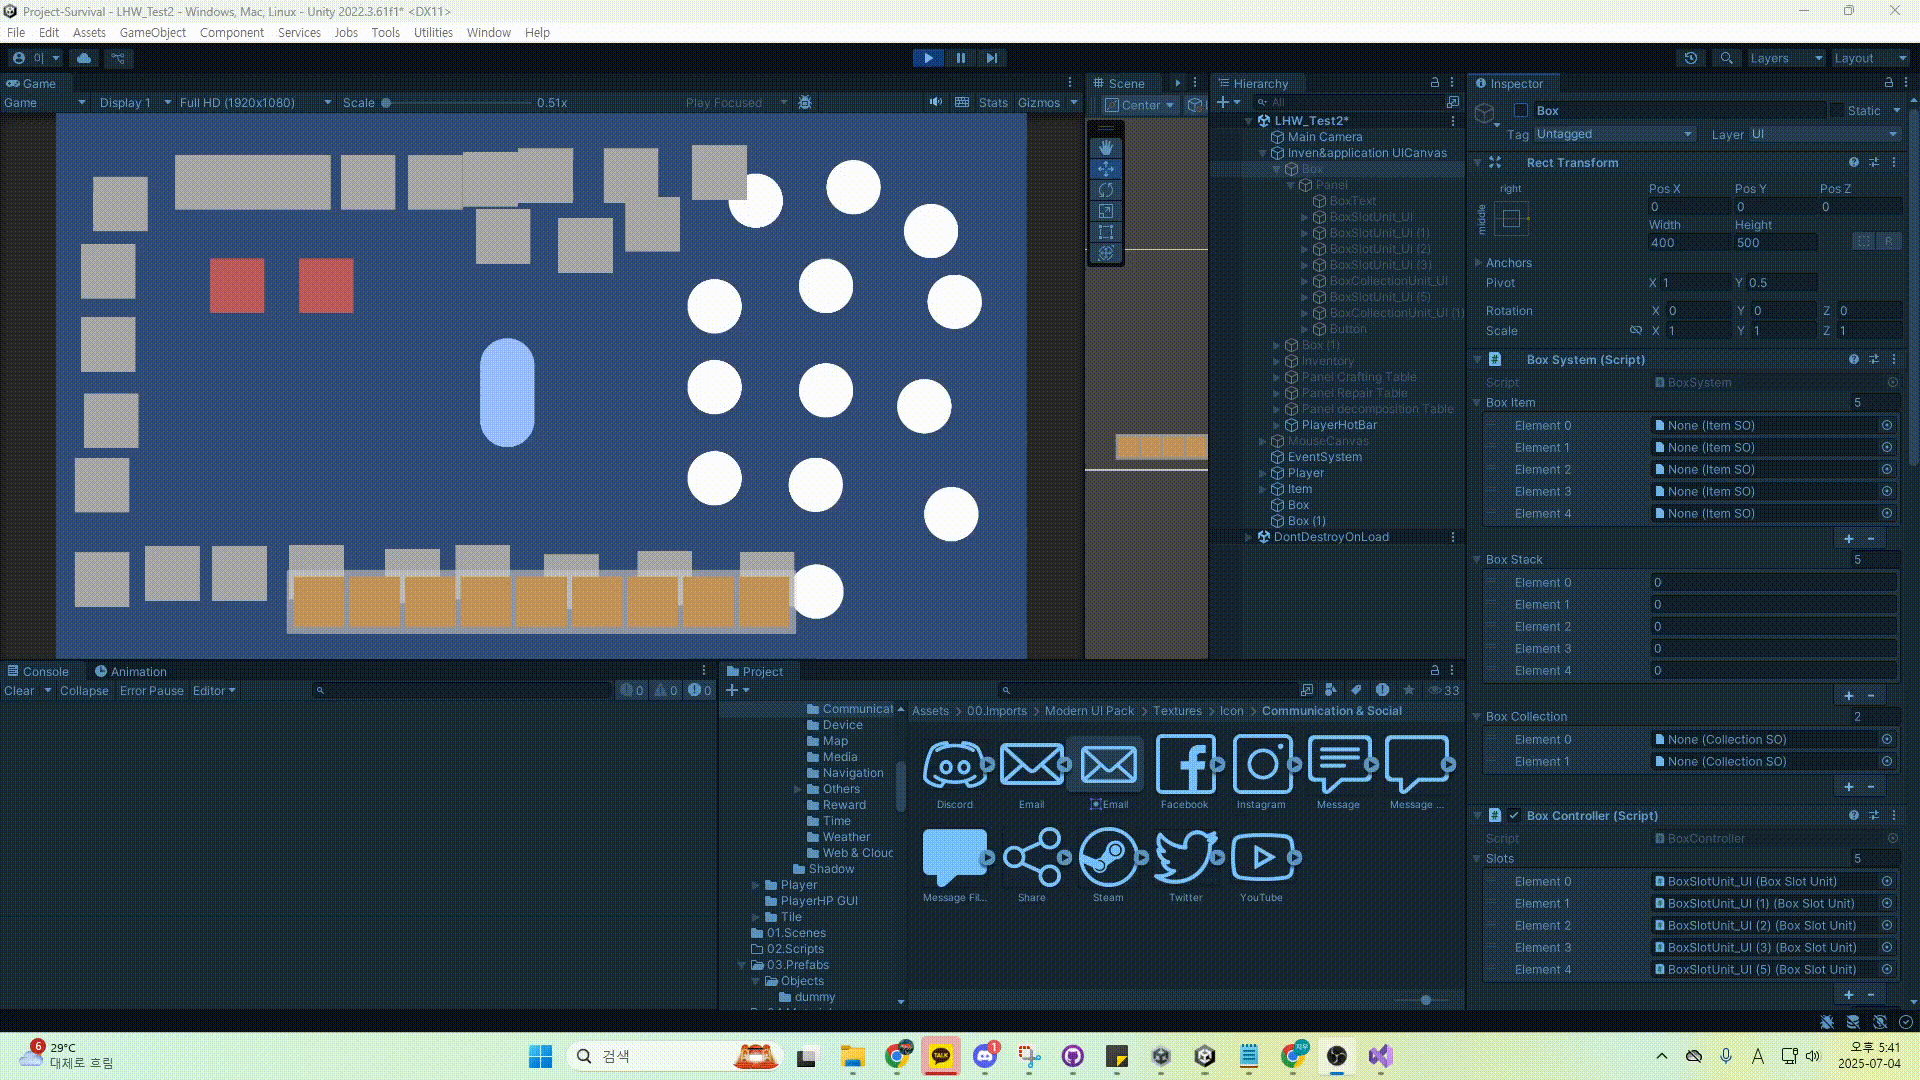Click the Pause button in the toolbar
Screen dimensions: 1920x1080
tap(960, 58)
